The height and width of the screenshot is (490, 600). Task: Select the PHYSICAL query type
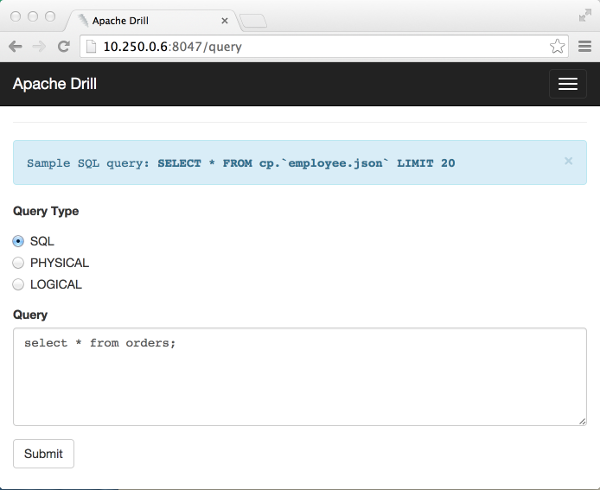tap(18, 263)
